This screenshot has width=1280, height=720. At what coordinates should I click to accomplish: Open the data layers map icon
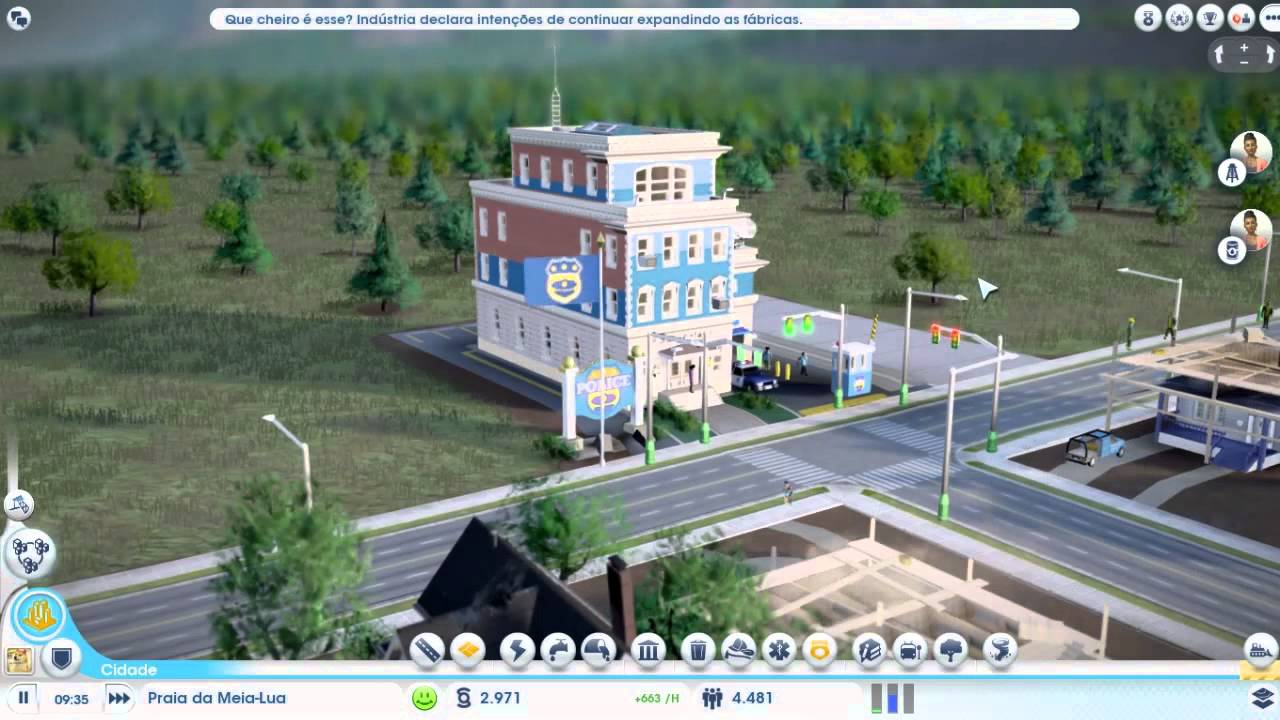(1262, 696)
